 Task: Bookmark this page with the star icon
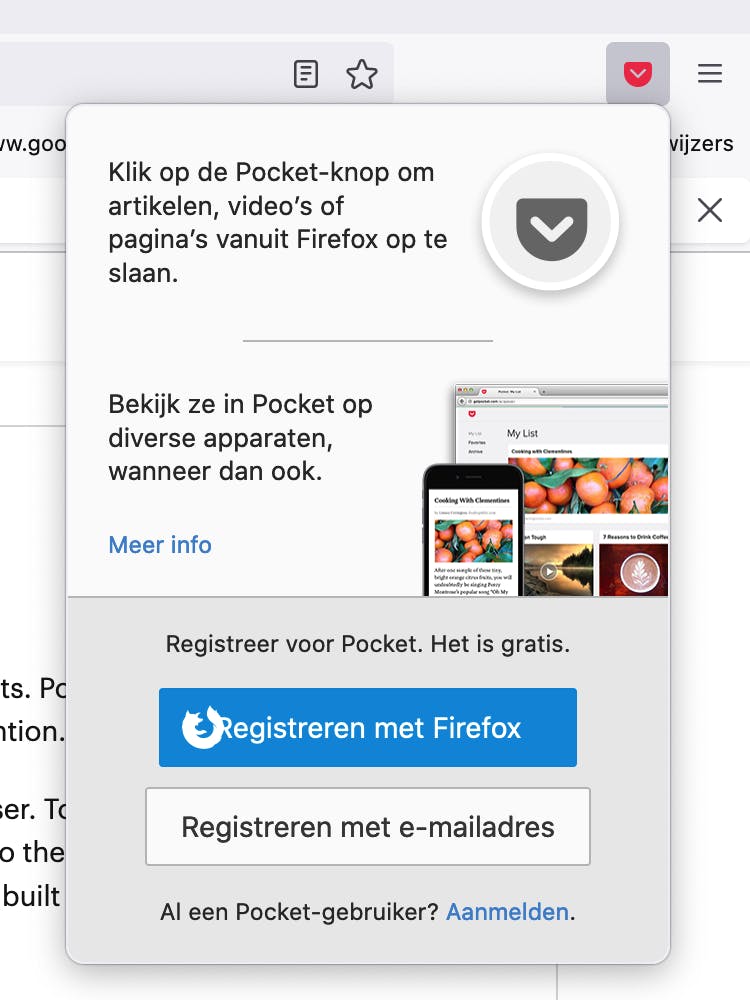click(x=361, y=74)
